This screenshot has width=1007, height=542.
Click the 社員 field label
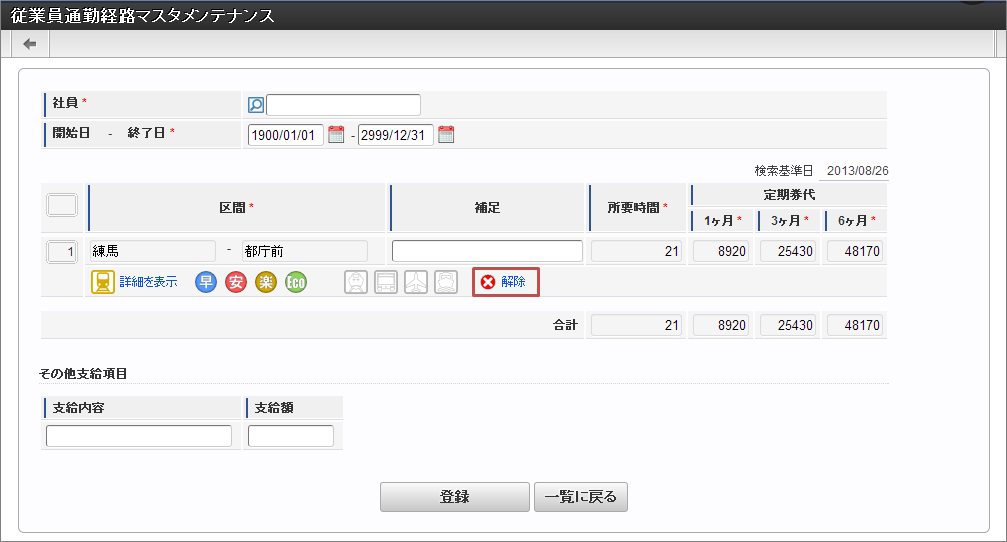coord(65,103)
